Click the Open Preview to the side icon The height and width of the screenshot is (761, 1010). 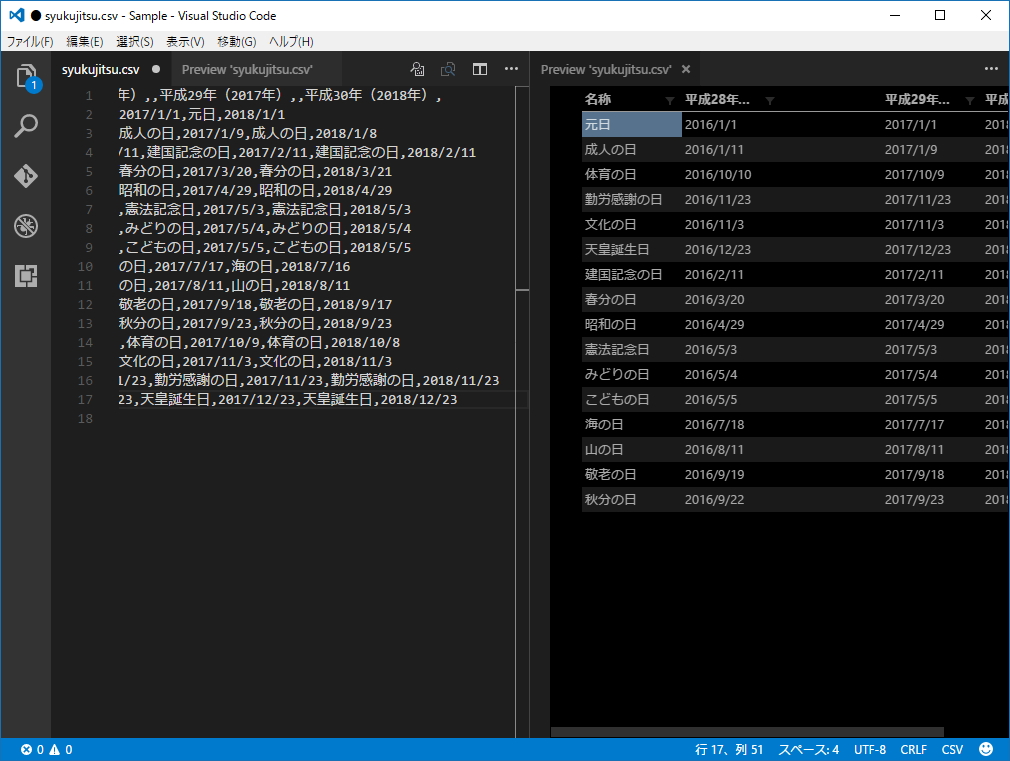coord(448,69)
